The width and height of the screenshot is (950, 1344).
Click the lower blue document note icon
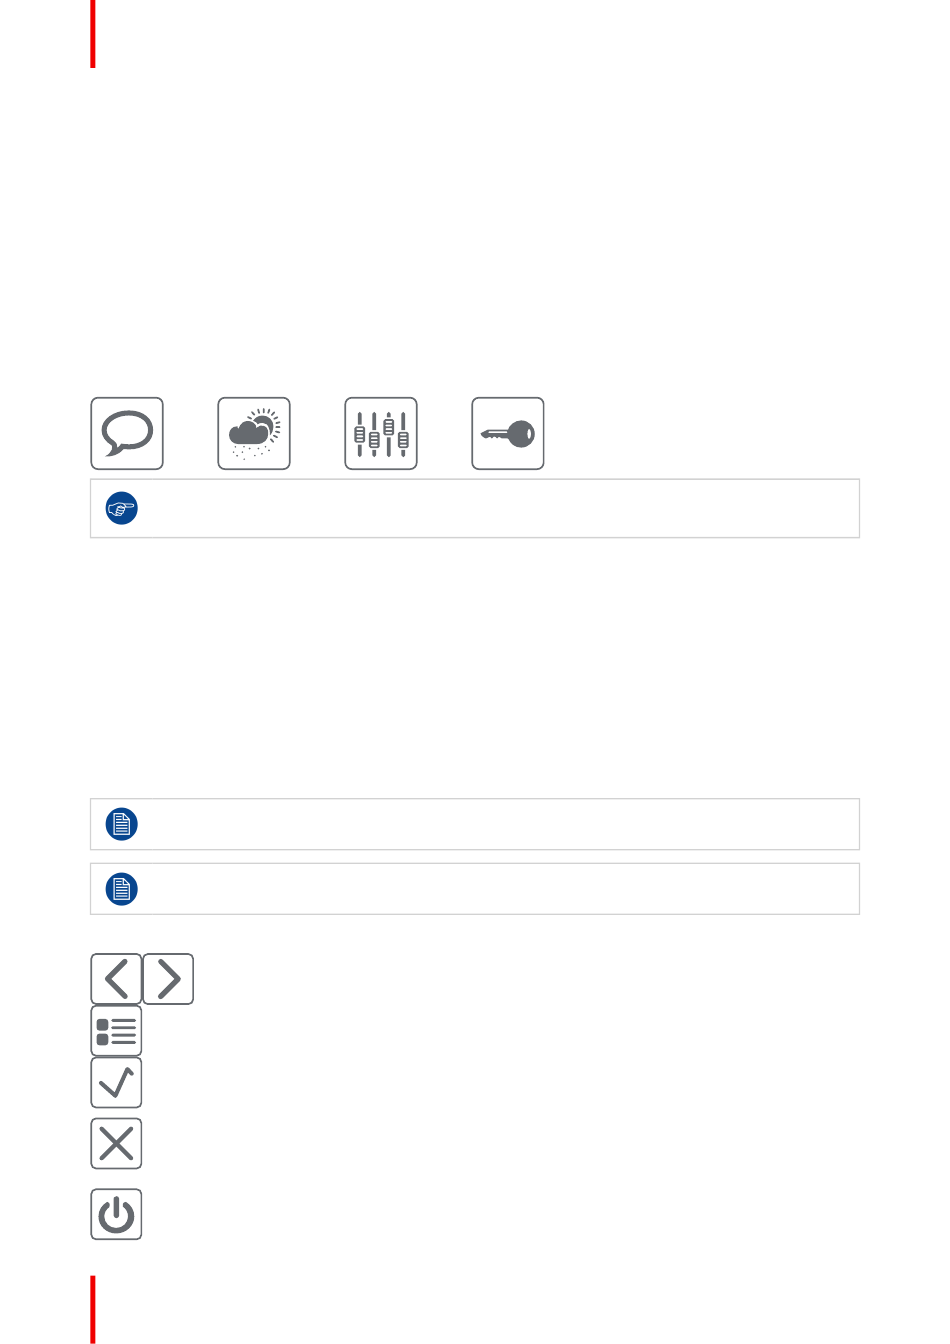pyautogui.click(x=122, y=889)
